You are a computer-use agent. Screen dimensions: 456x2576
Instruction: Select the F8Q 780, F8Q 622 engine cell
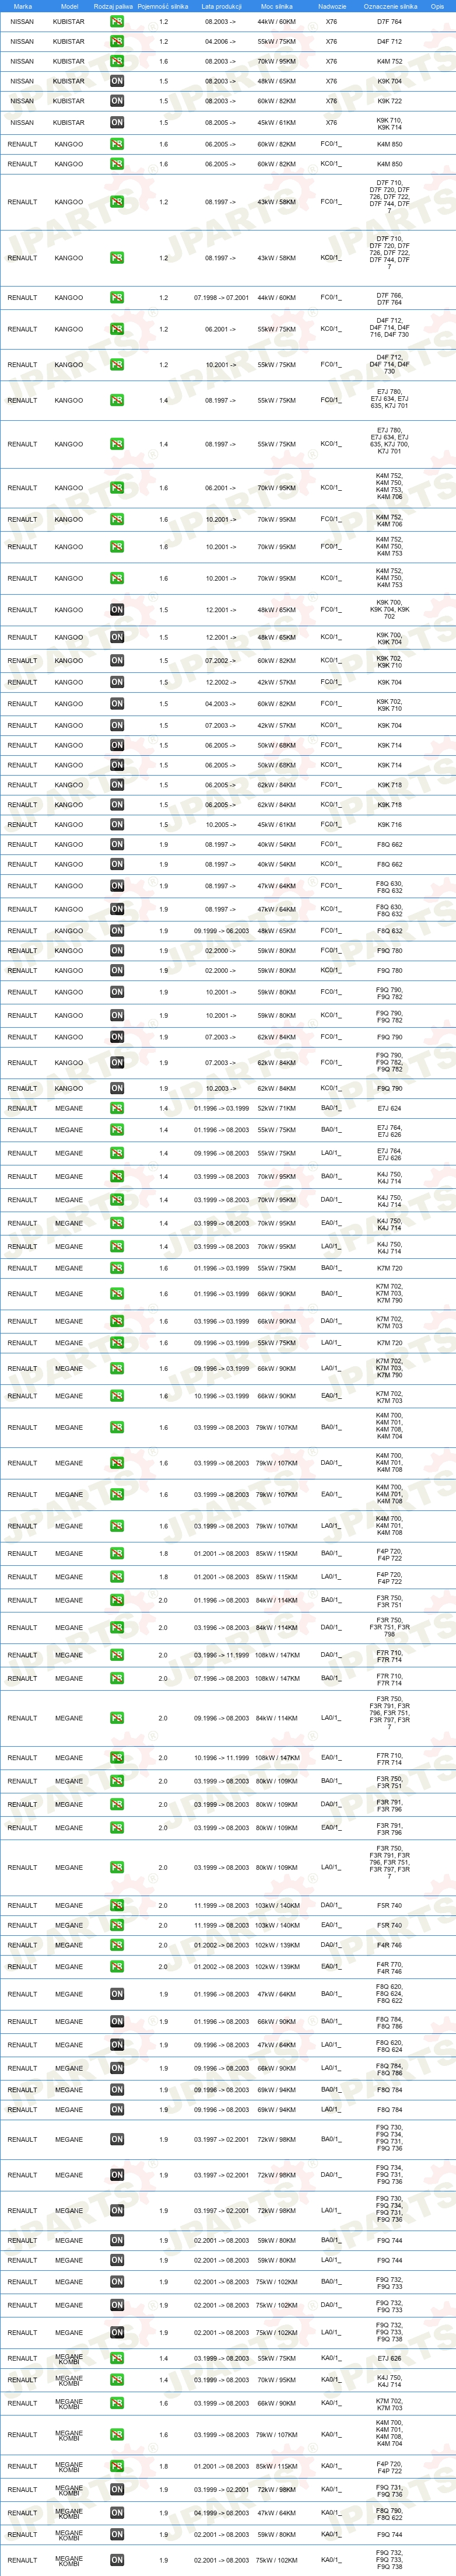click(390, 2513)
